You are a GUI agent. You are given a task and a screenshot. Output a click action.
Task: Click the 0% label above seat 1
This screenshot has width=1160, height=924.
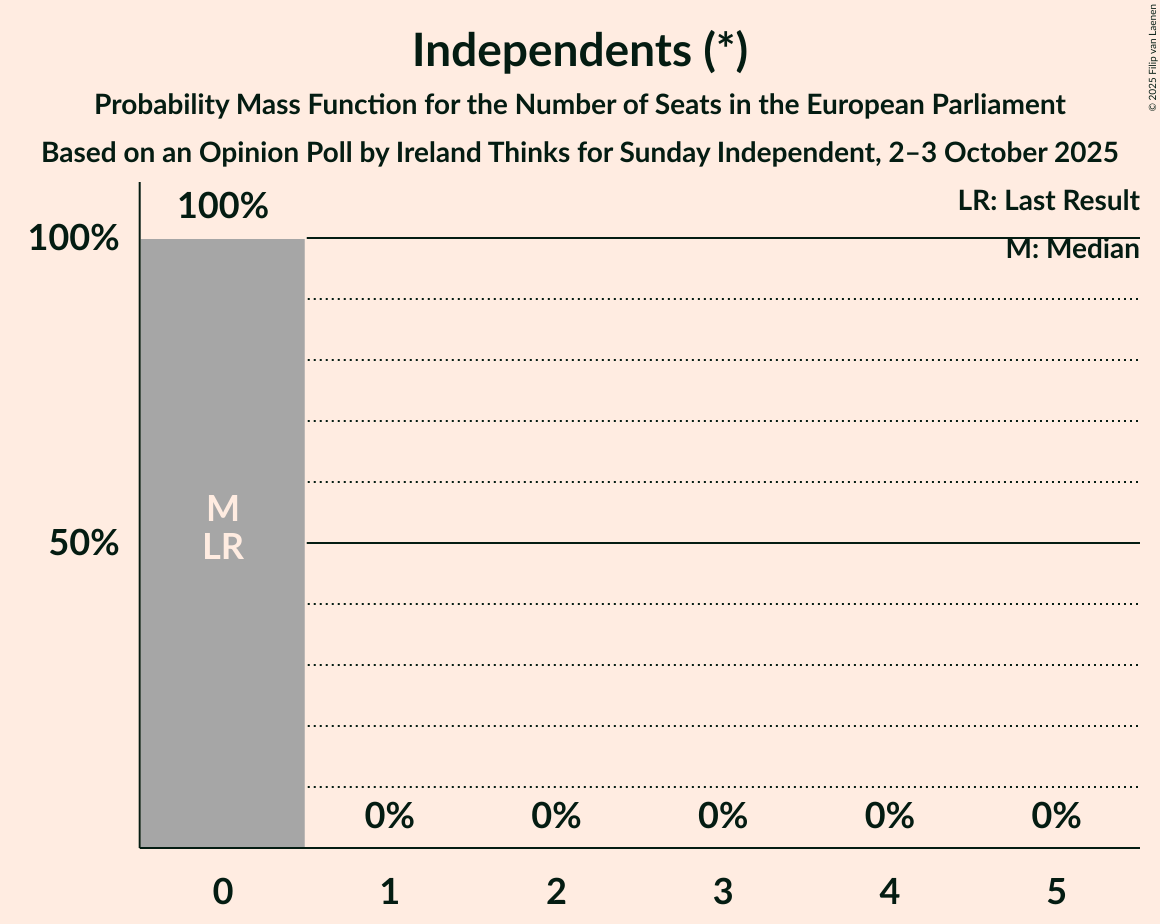(x=390, y=817)
